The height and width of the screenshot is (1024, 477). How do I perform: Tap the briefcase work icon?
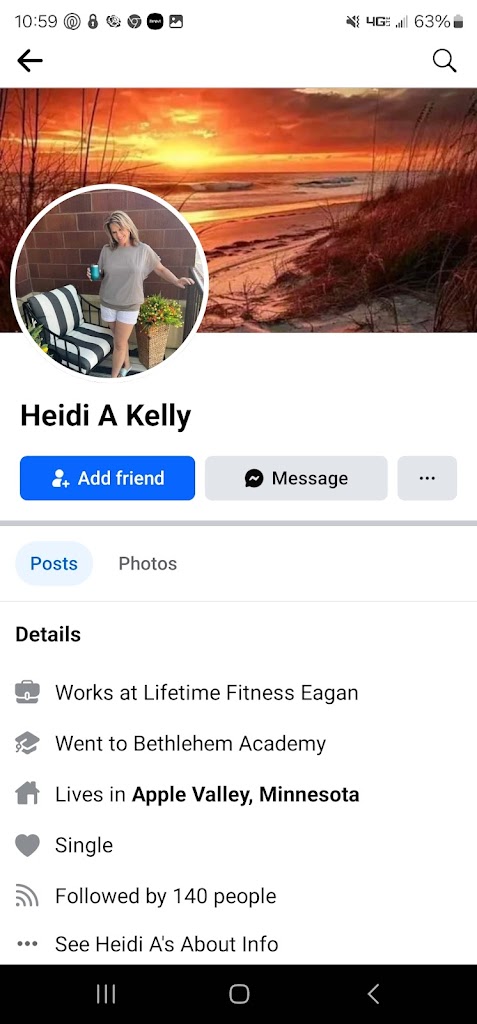pos(27,692)
